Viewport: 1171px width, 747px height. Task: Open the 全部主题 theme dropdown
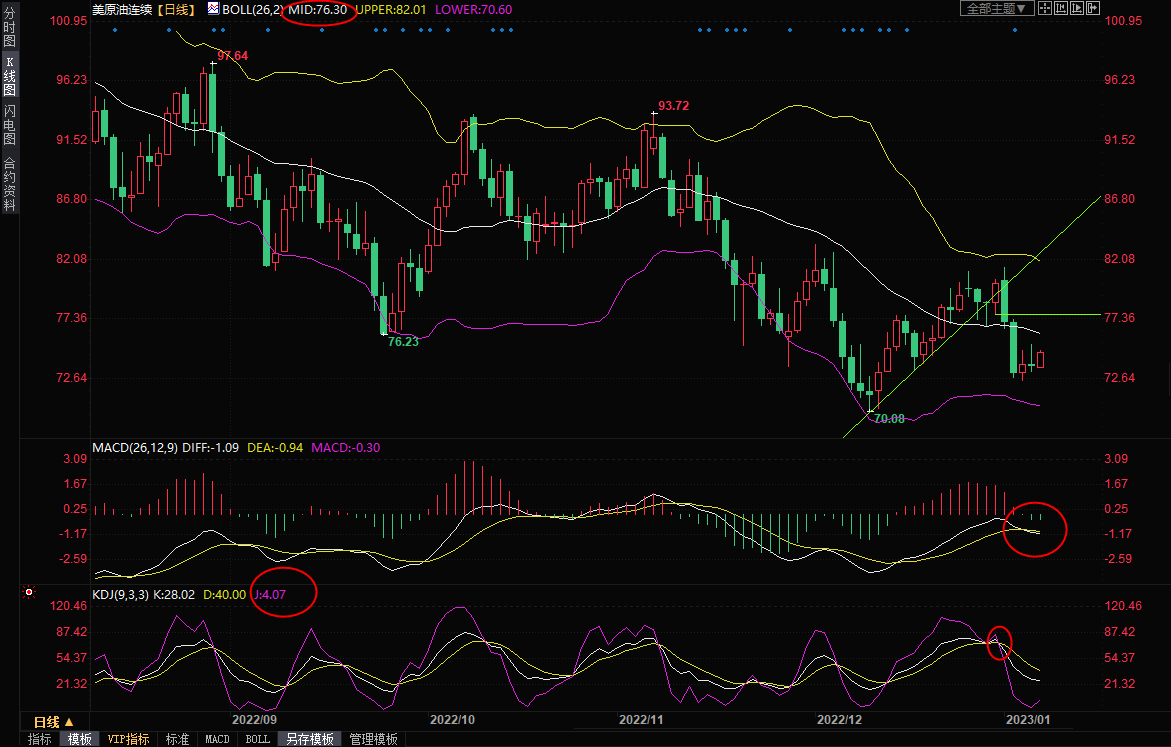pos(996,9)
